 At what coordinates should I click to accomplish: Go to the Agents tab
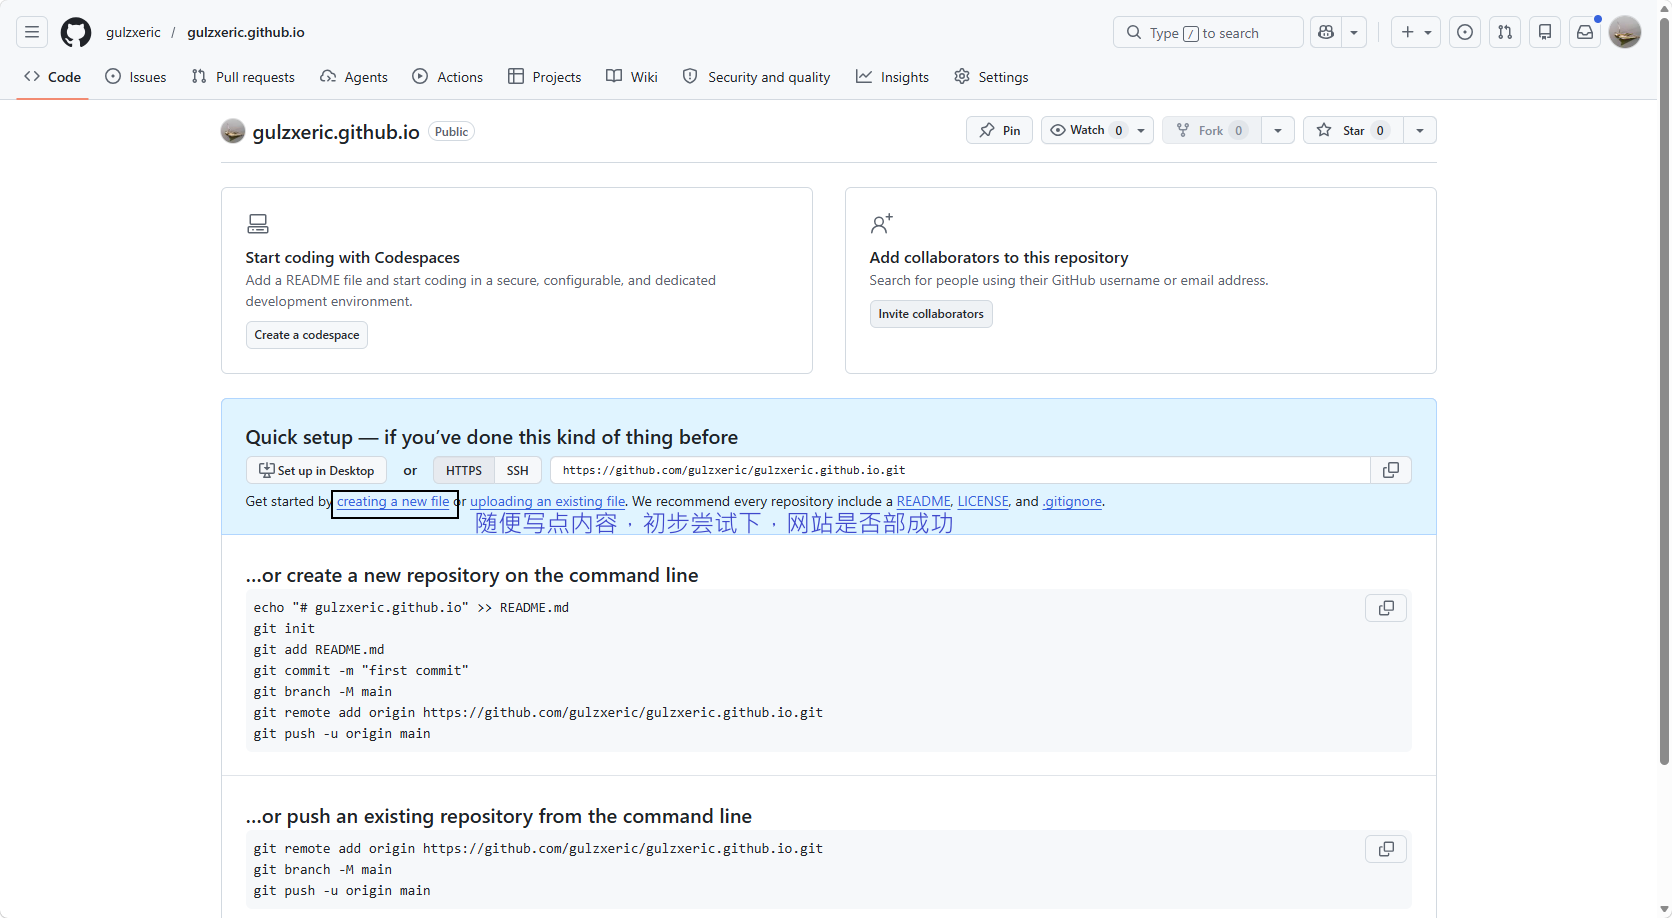(354, 77)
